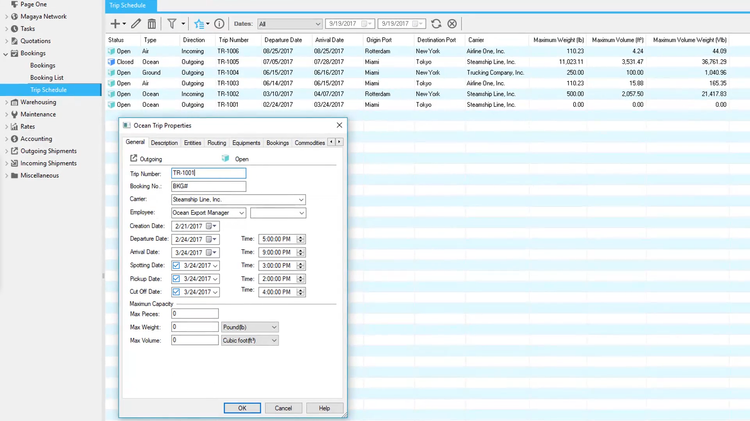Screen dimensions: 750x421
Task: Increase Departure time with spinner
Action: [301, 237]
